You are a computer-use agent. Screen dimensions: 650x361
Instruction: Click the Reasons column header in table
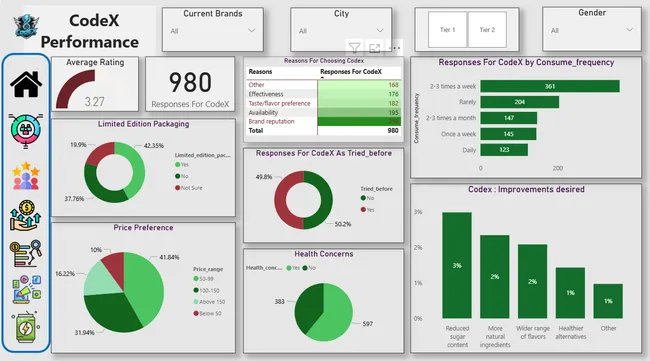260,72
